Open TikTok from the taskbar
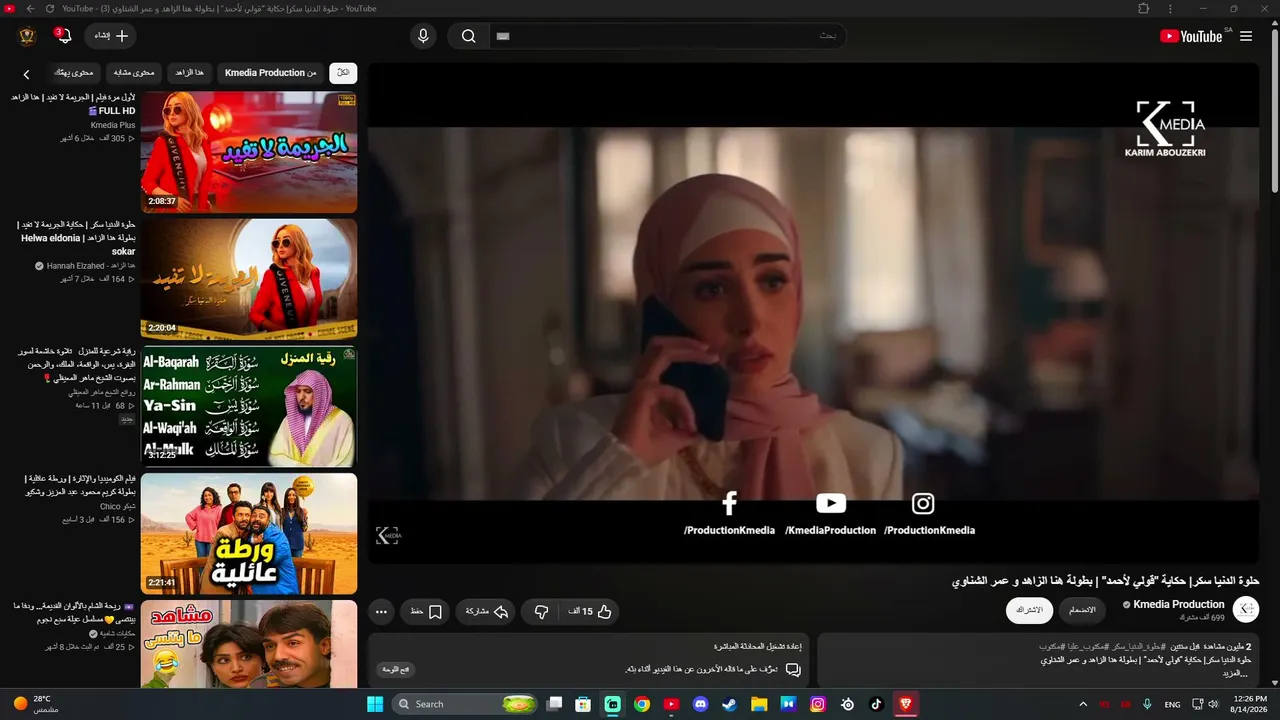The image size is (1280, 720). click(x=876, y=704)
